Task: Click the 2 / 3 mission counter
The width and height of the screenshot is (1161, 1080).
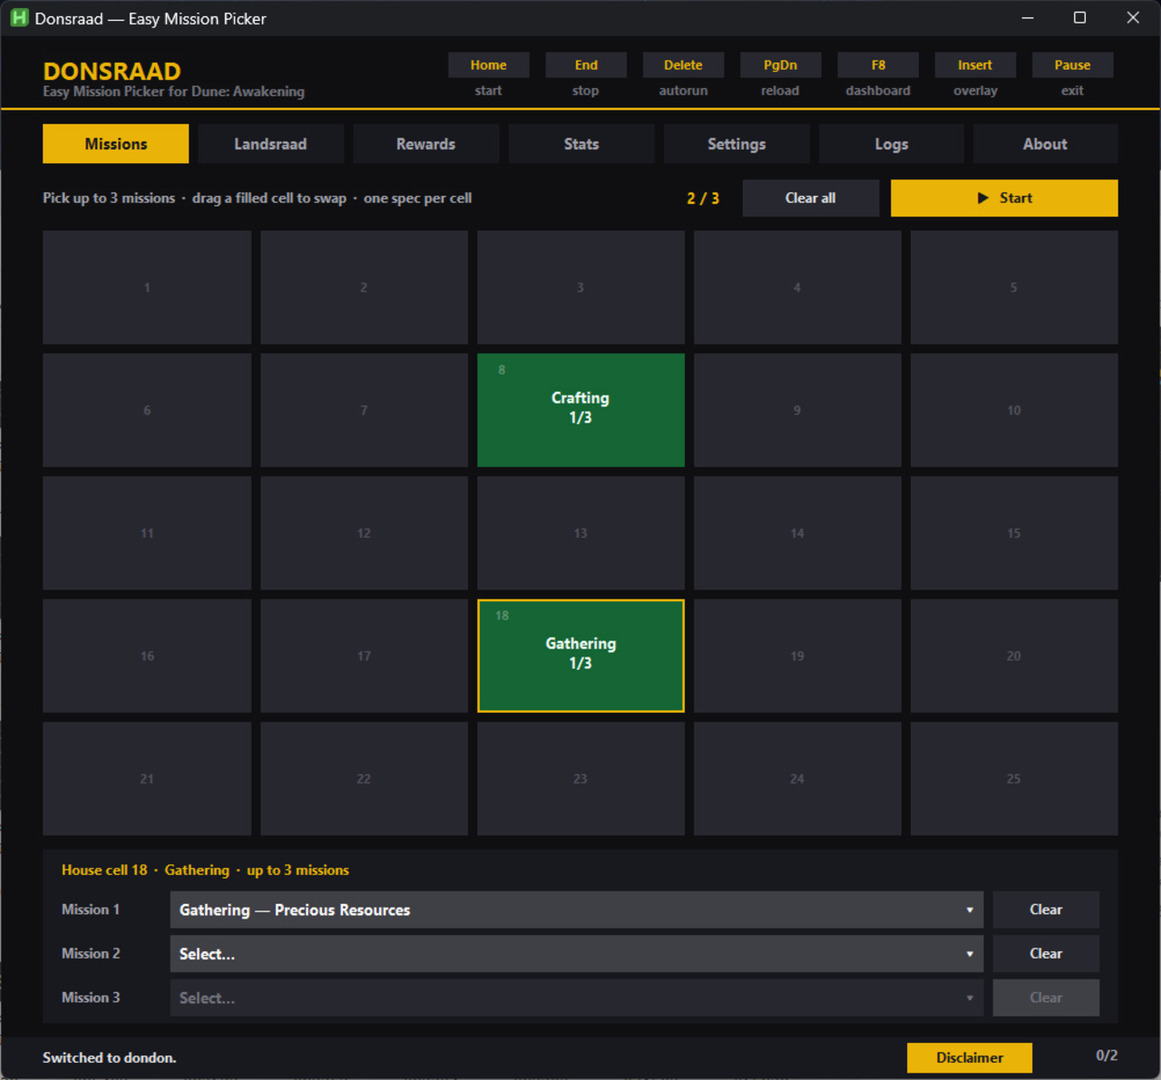Action: (703, 198)
